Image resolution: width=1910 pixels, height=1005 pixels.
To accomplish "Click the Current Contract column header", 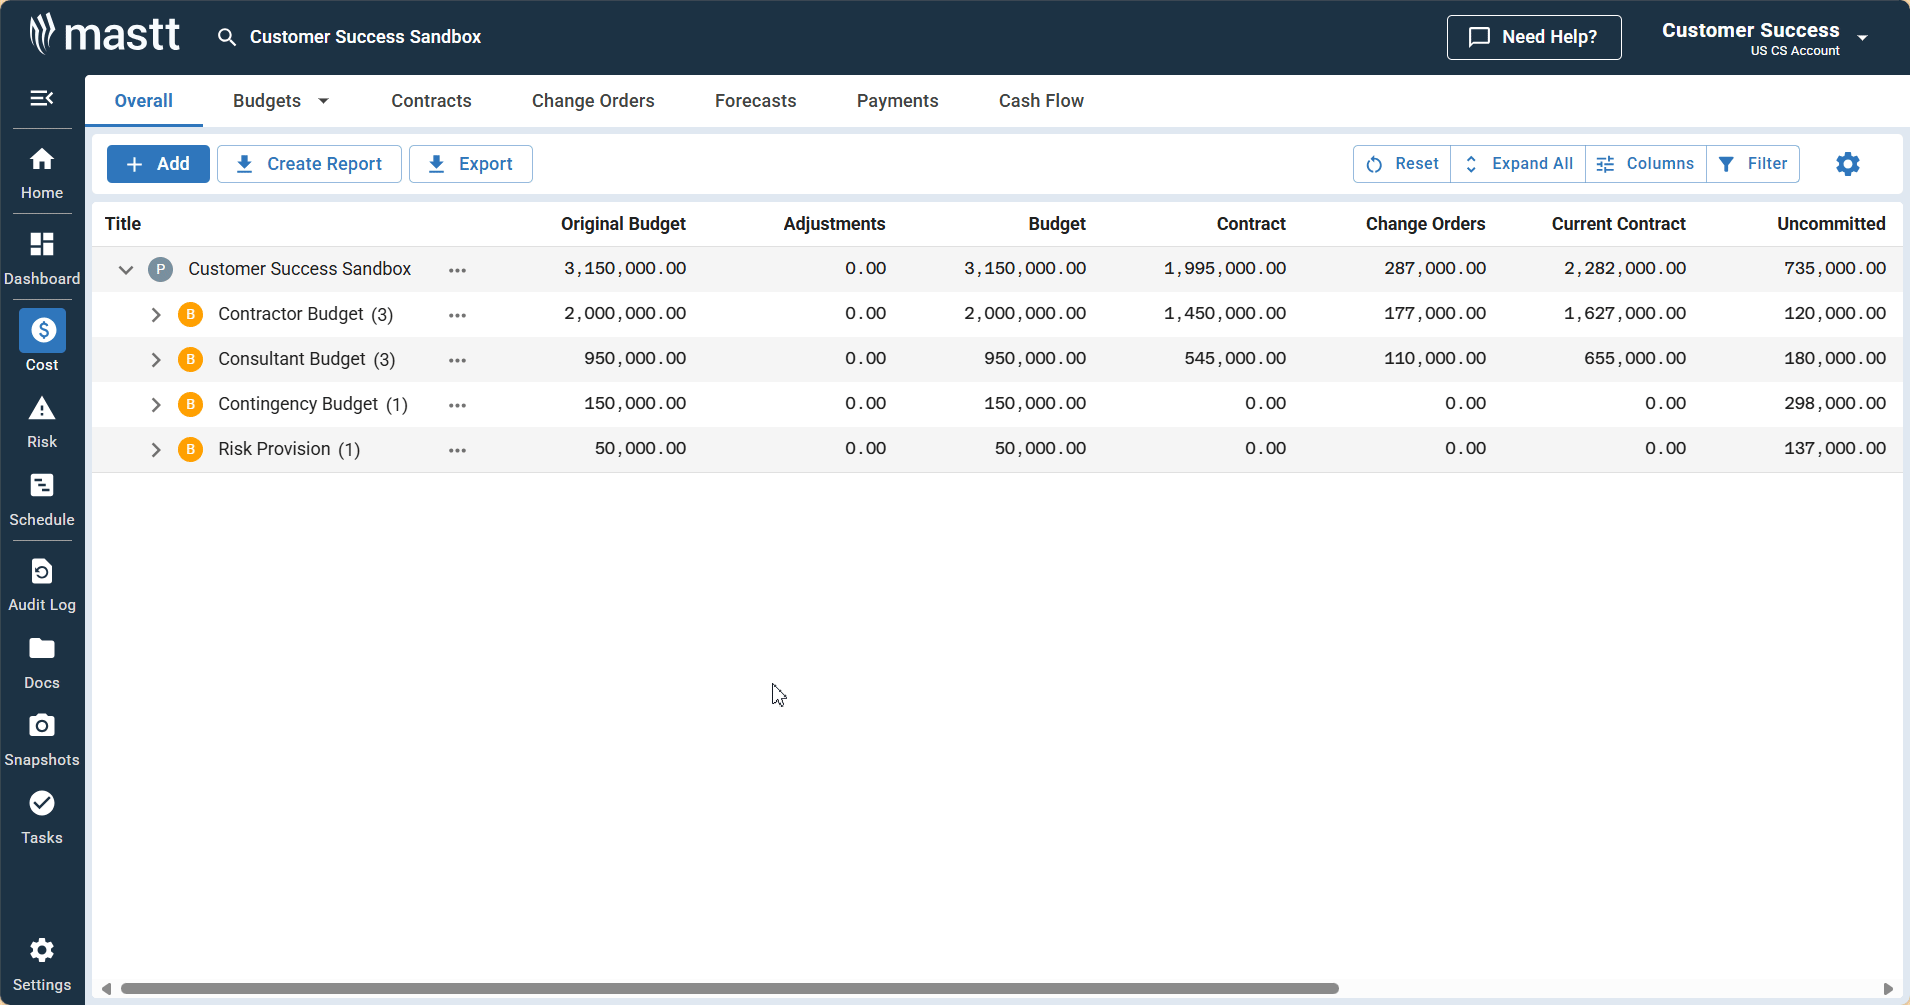I will [x=1618, y=224].
